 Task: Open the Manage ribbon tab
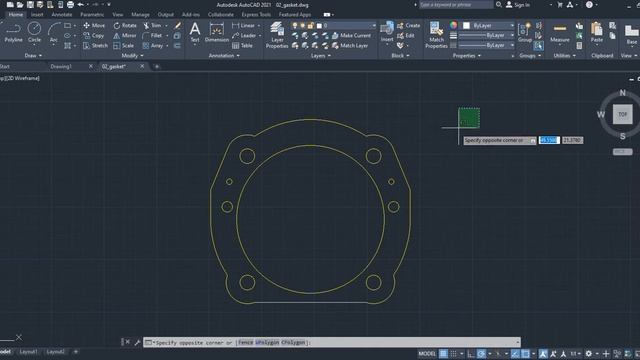tap(140, 14)
